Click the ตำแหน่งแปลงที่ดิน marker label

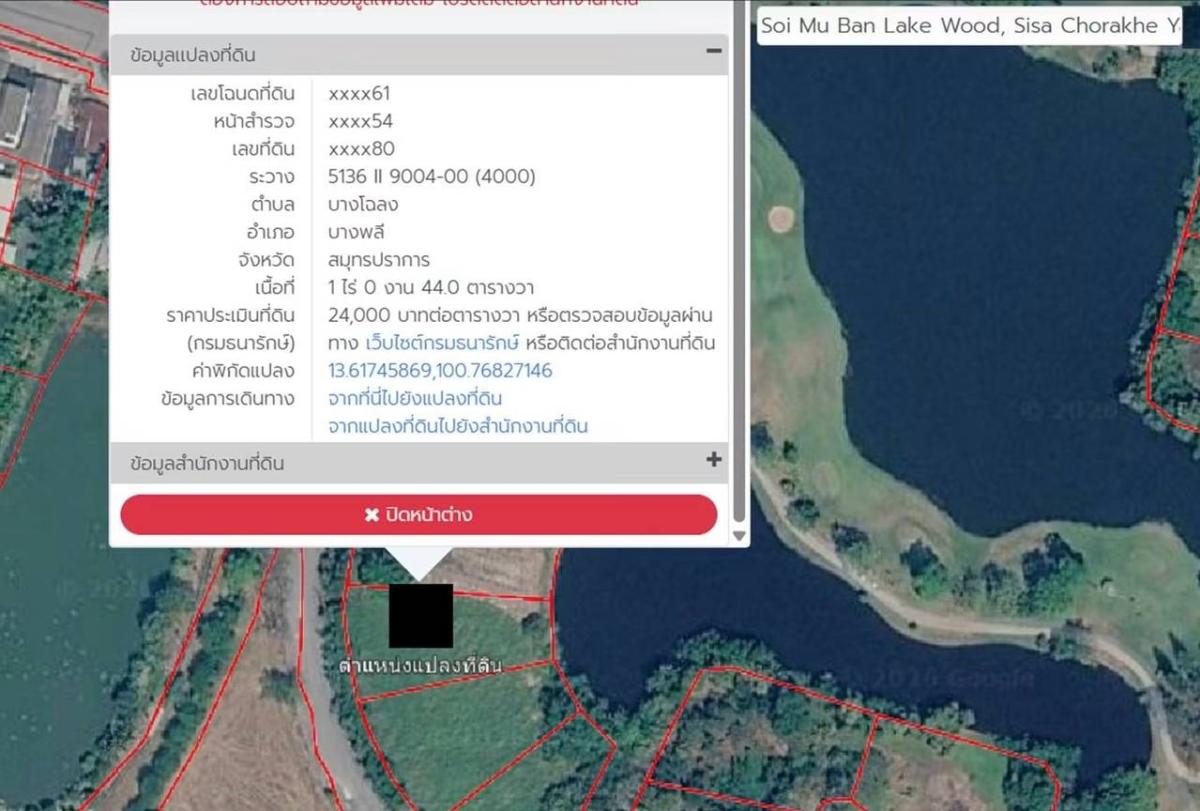tap(420, 665)
